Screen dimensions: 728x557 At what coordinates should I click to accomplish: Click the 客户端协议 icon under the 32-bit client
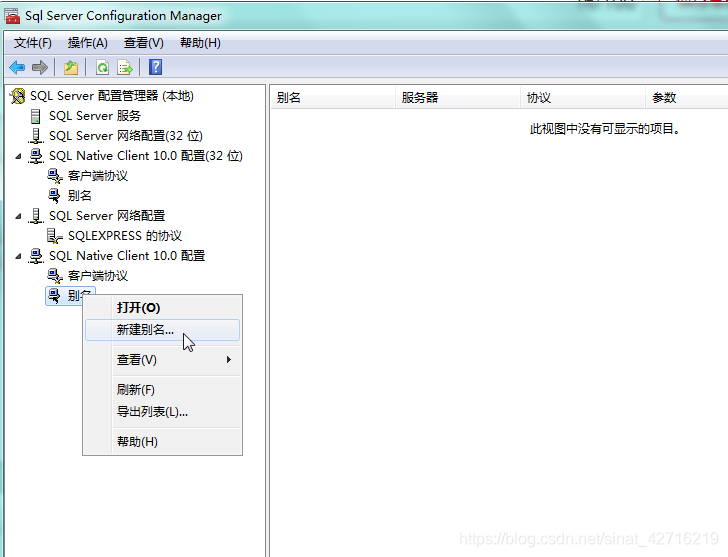[55, 176]
